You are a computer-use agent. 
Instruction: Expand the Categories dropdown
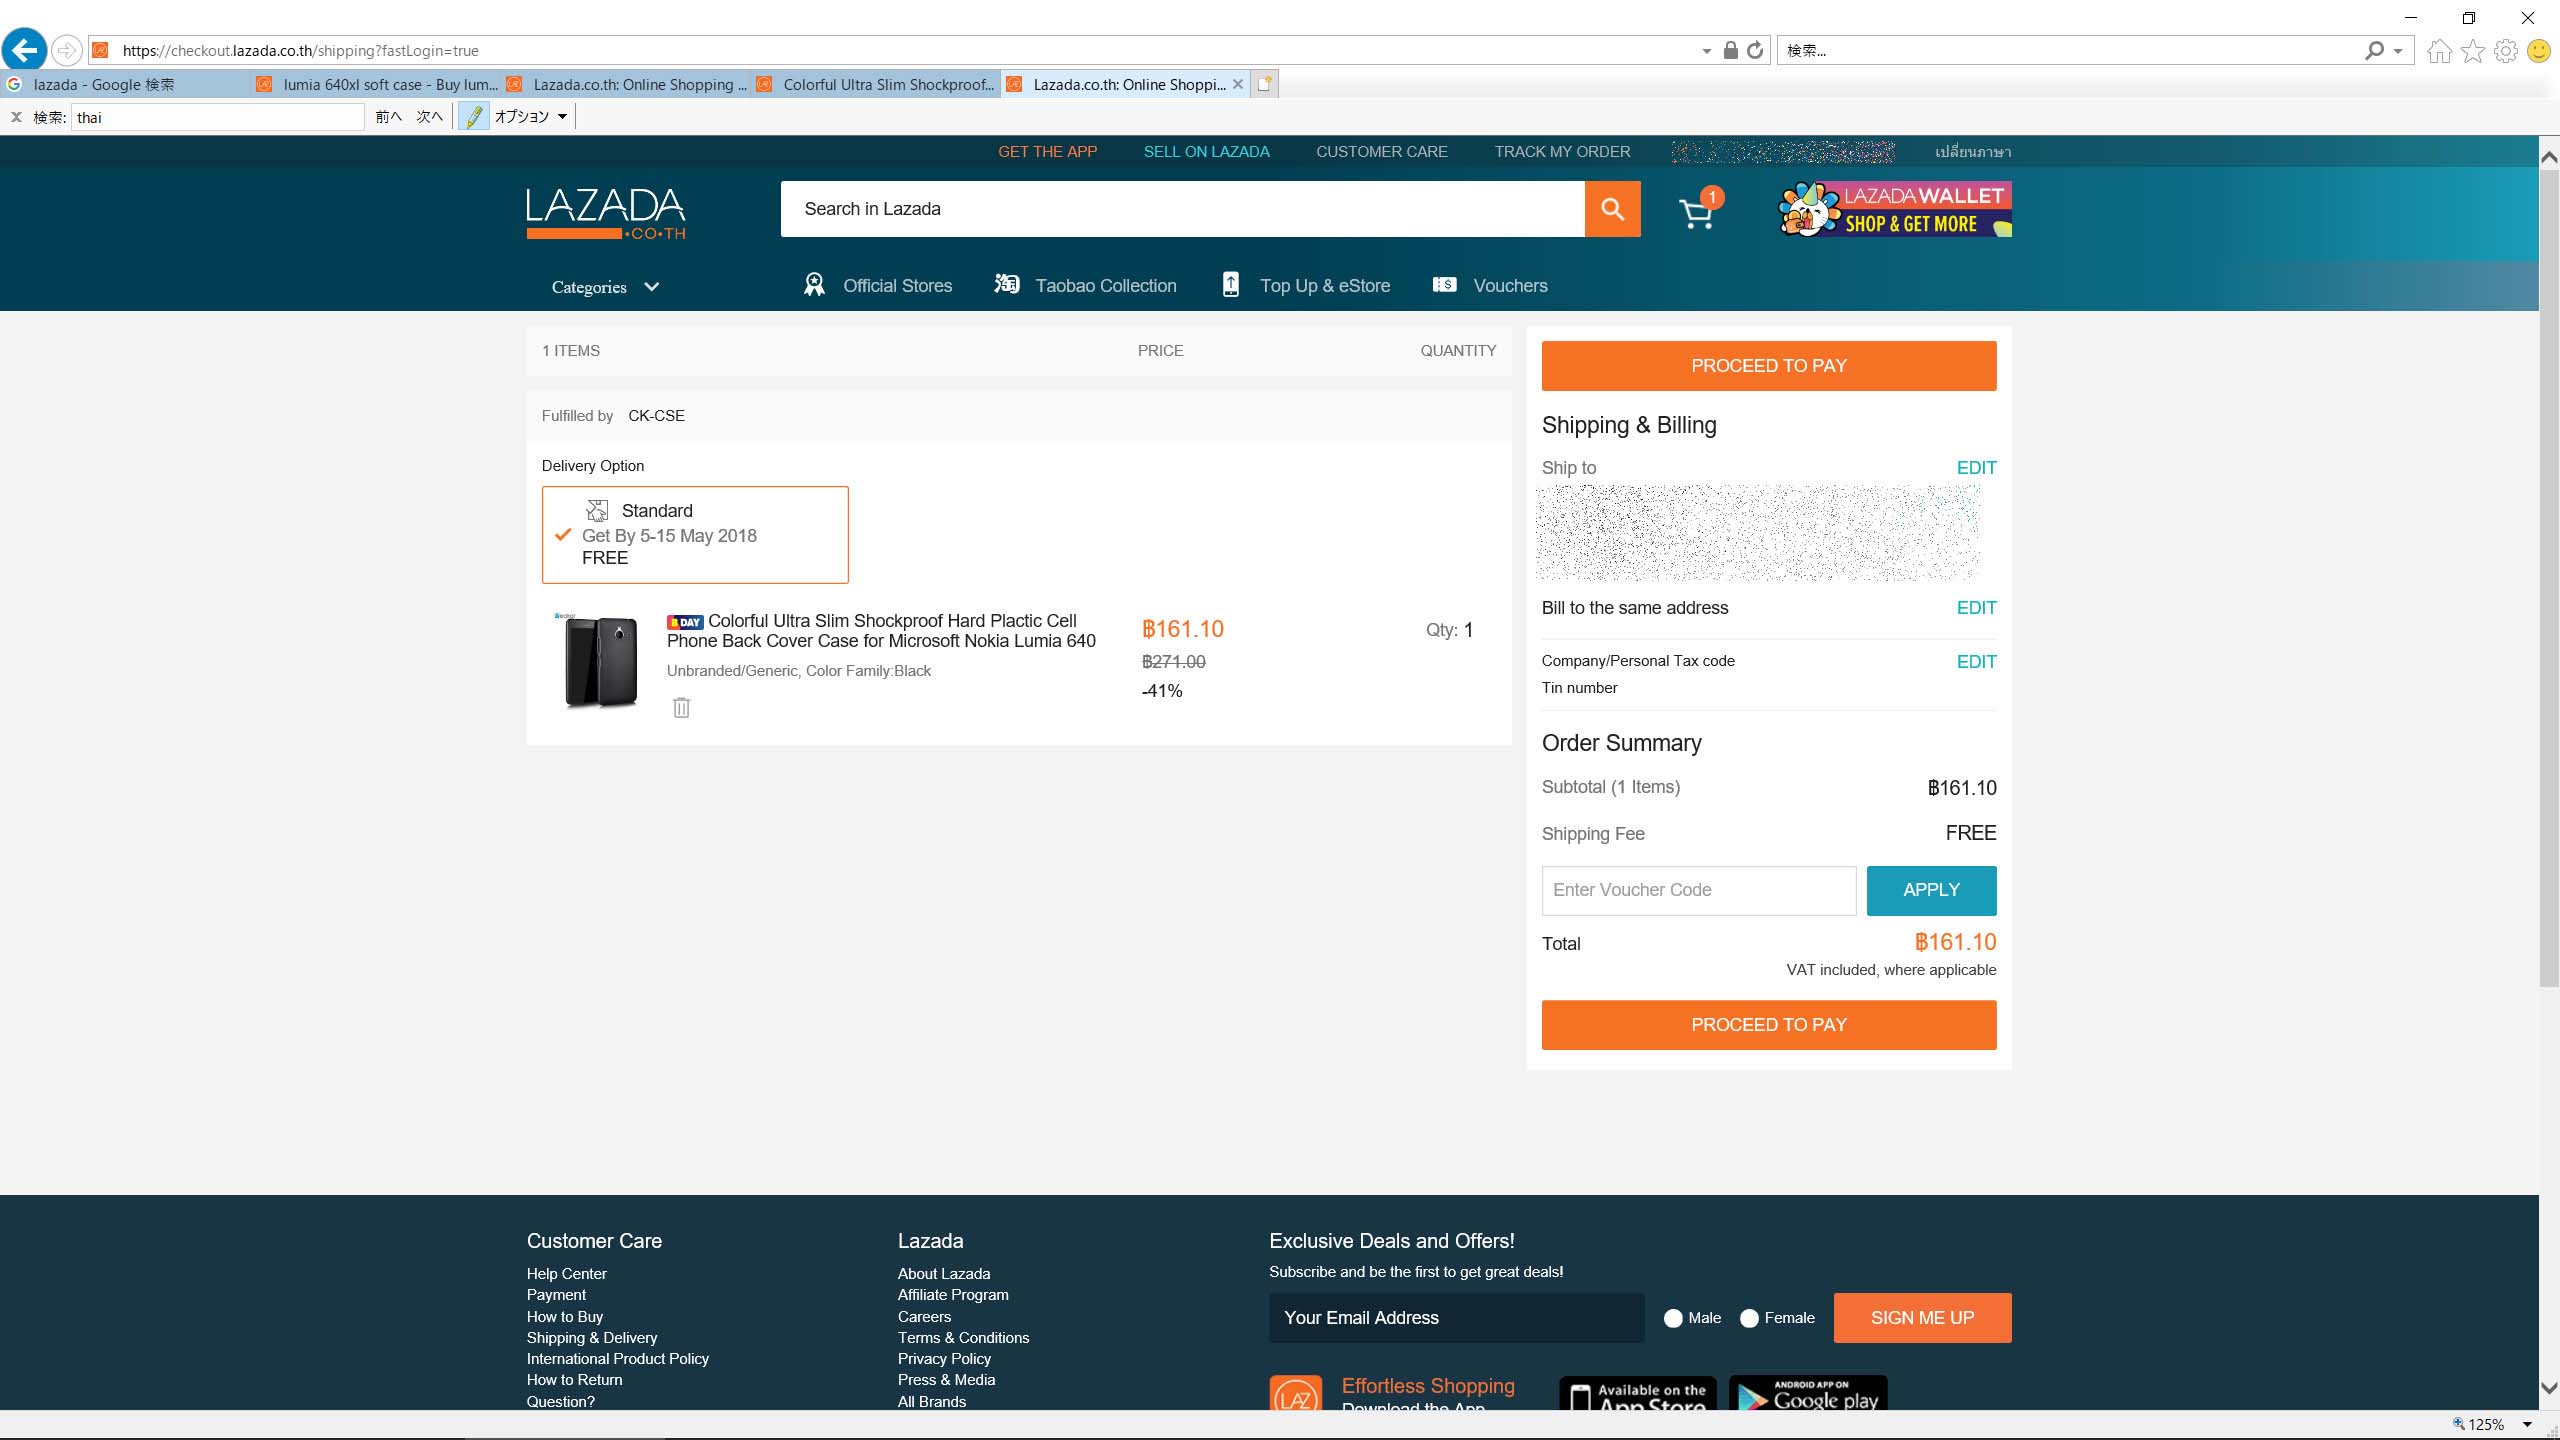point(605,287)
